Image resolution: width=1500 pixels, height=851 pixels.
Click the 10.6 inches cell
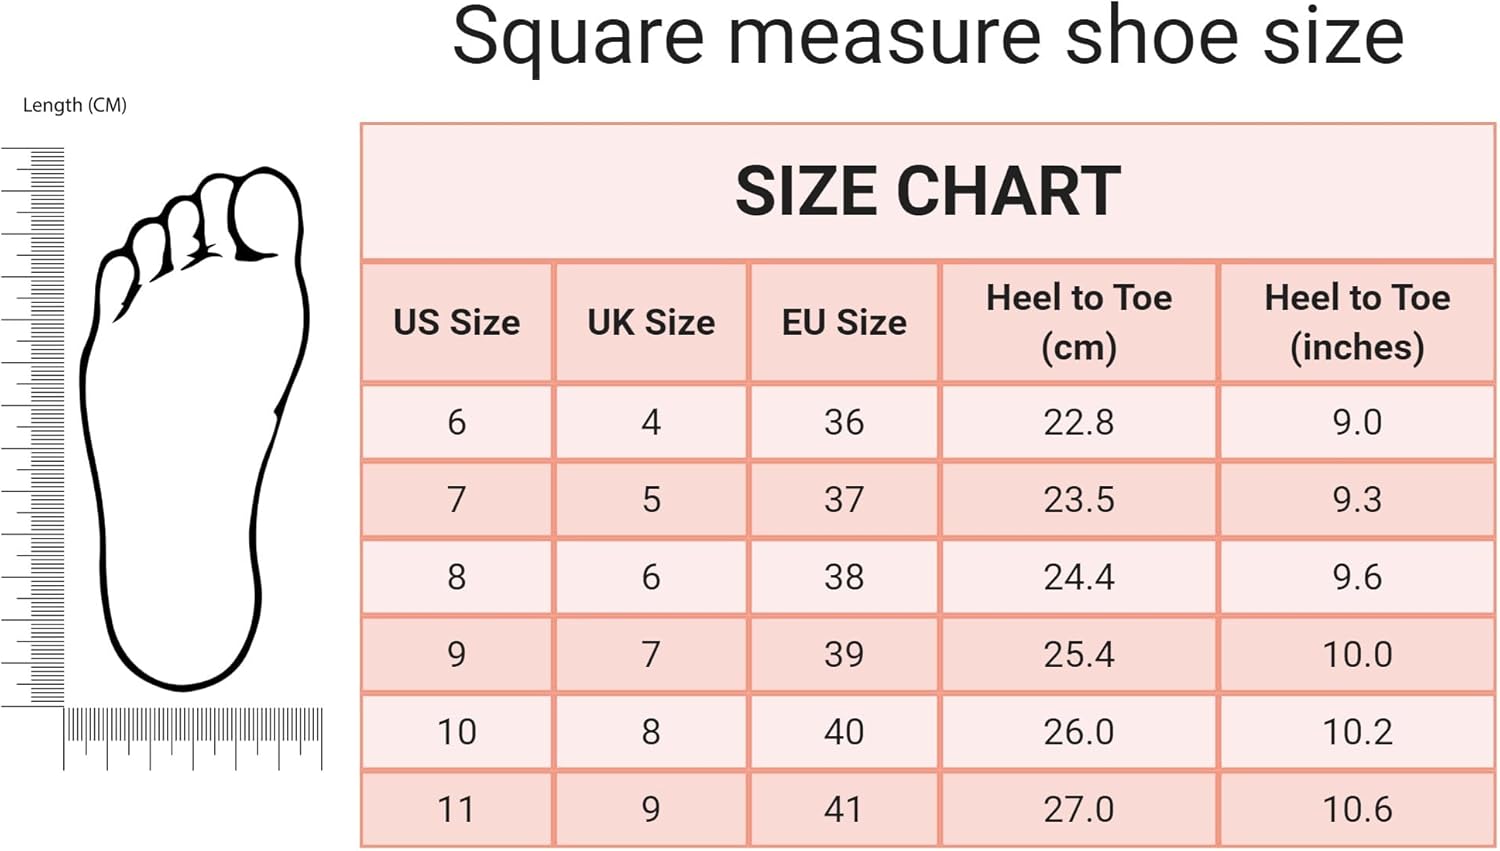pyautogui.click(x=1357, y=809)
